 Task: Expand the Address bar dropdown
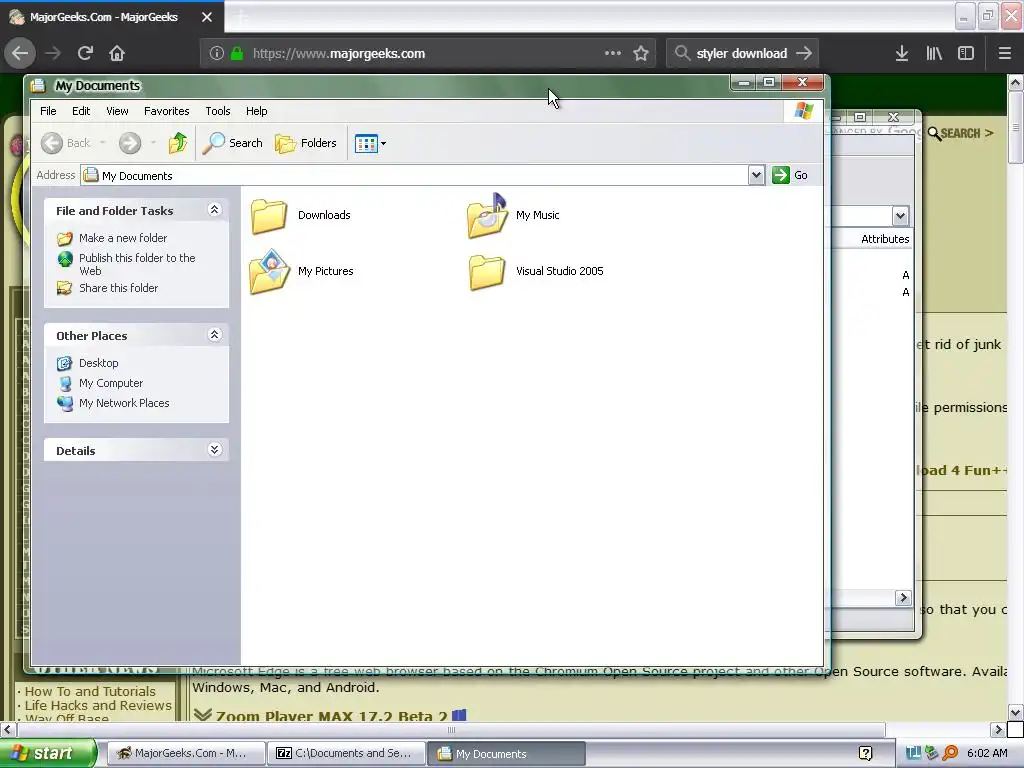(756, 175)
